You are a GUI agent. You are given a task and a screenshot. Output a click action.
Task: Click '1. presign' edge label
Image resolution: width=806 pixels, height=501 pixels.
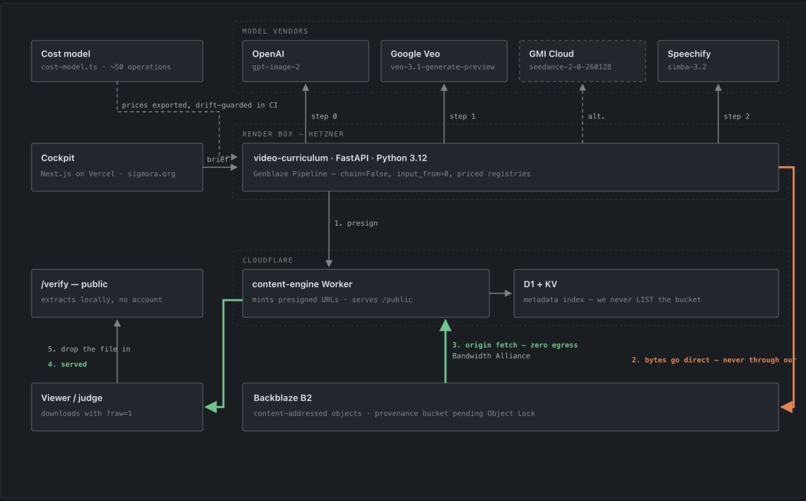pyautogui.click(x=356, y=223)
